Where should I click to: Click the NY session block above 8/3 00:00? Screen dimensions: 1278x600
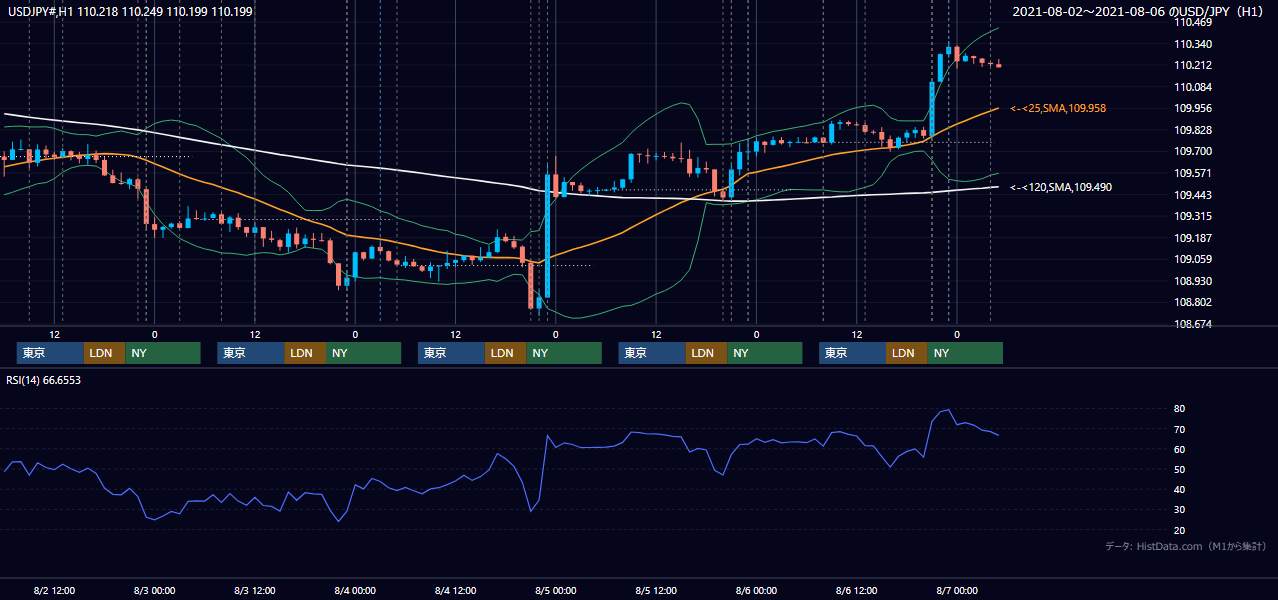[163, 353]
